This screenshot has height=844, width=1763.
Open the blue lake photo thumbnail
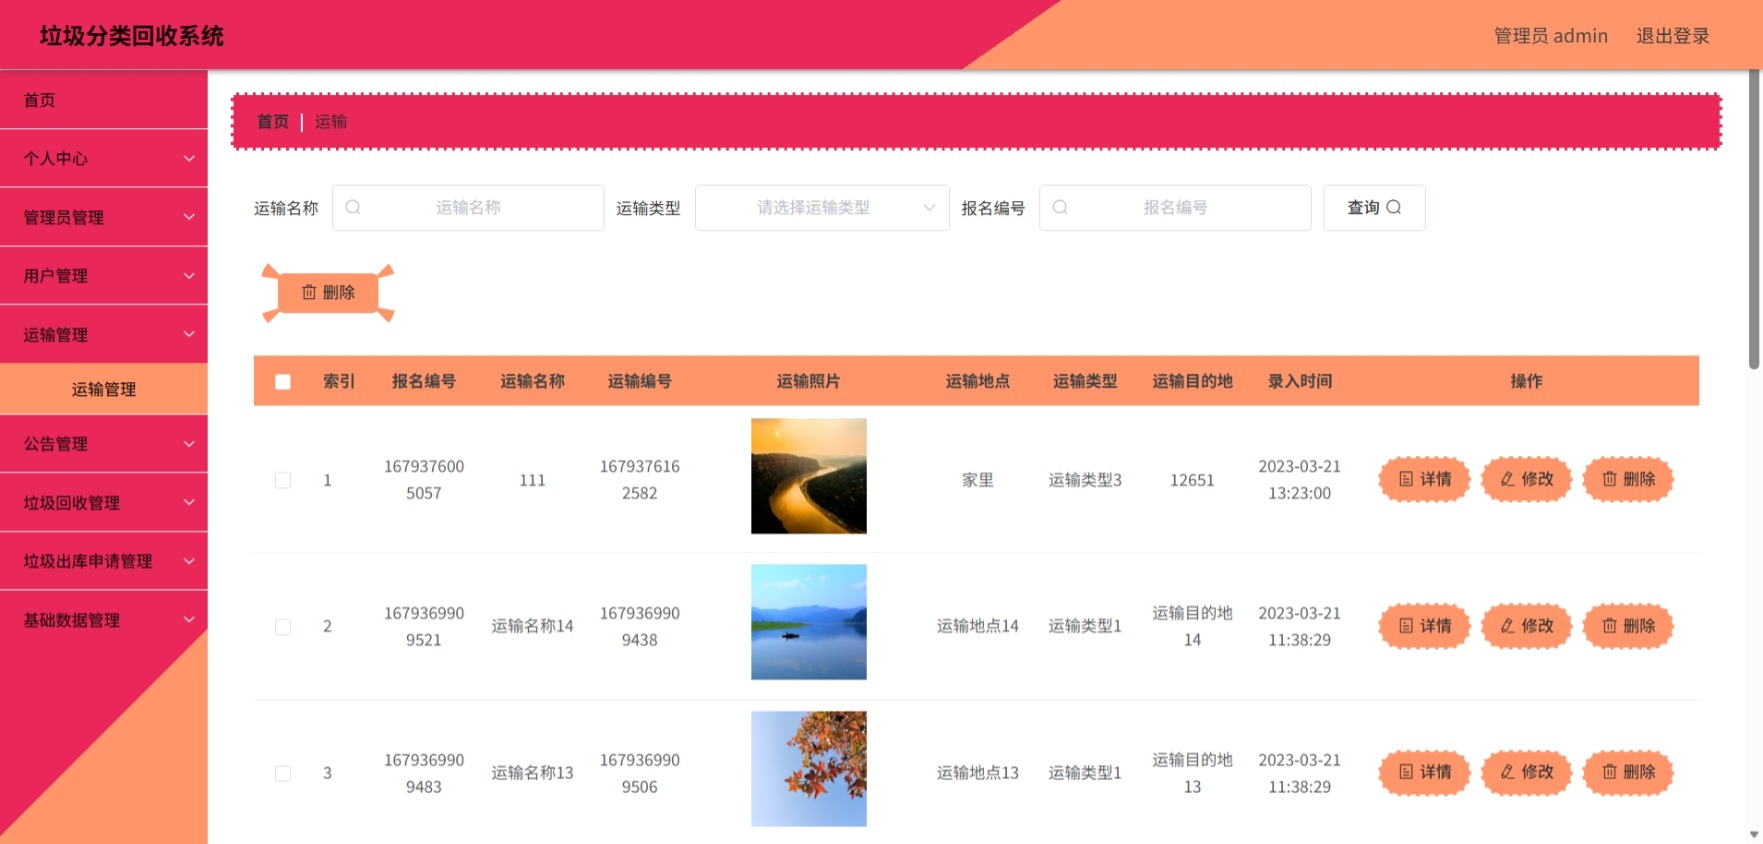coord(809,622)
